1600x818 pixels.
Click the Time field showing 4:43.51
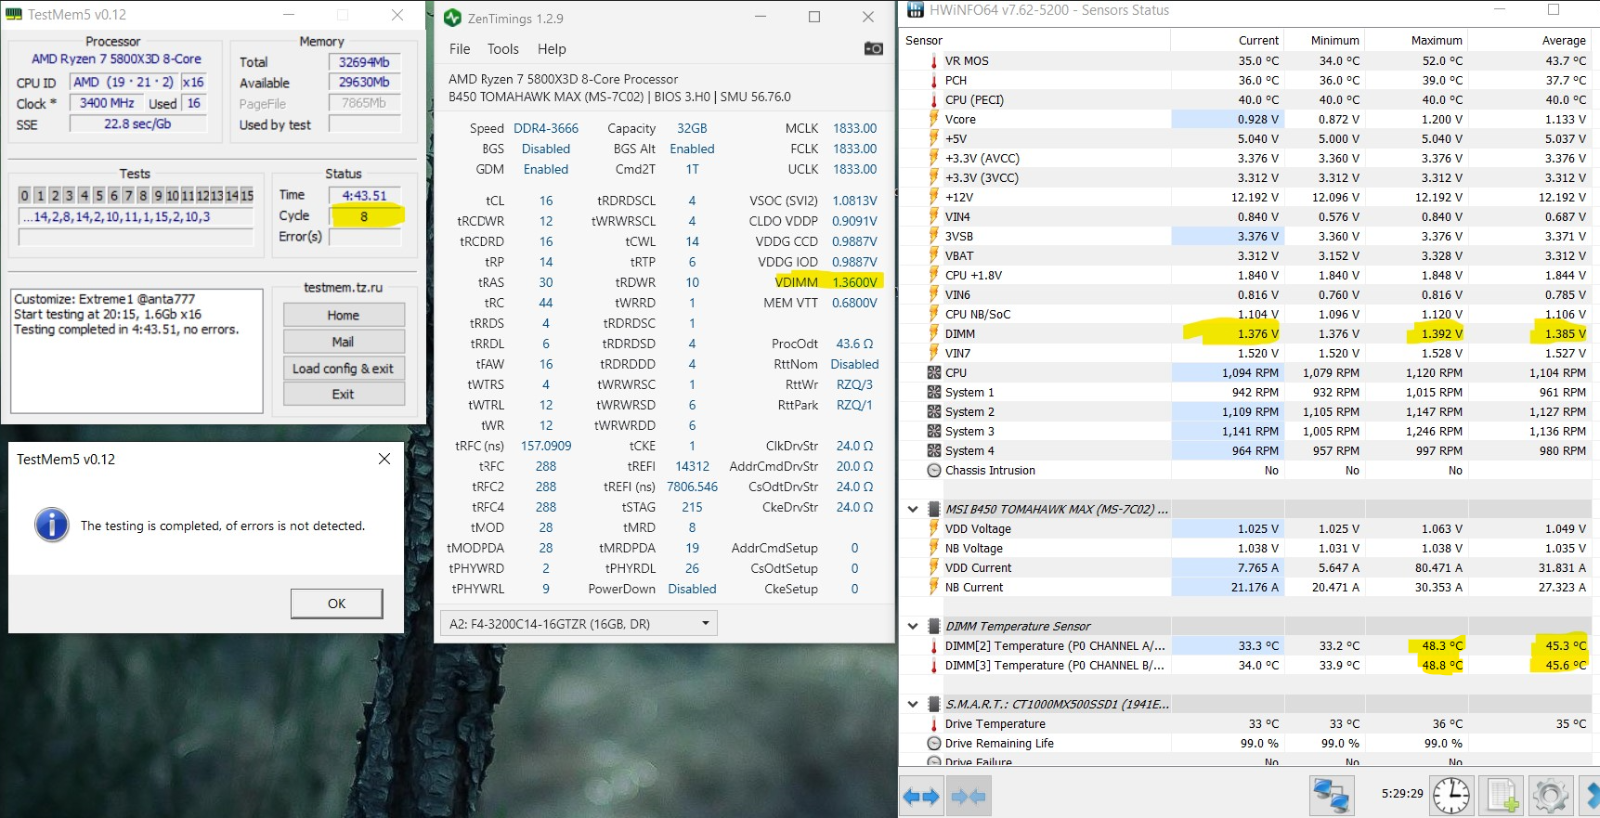[x=365, y=195]
